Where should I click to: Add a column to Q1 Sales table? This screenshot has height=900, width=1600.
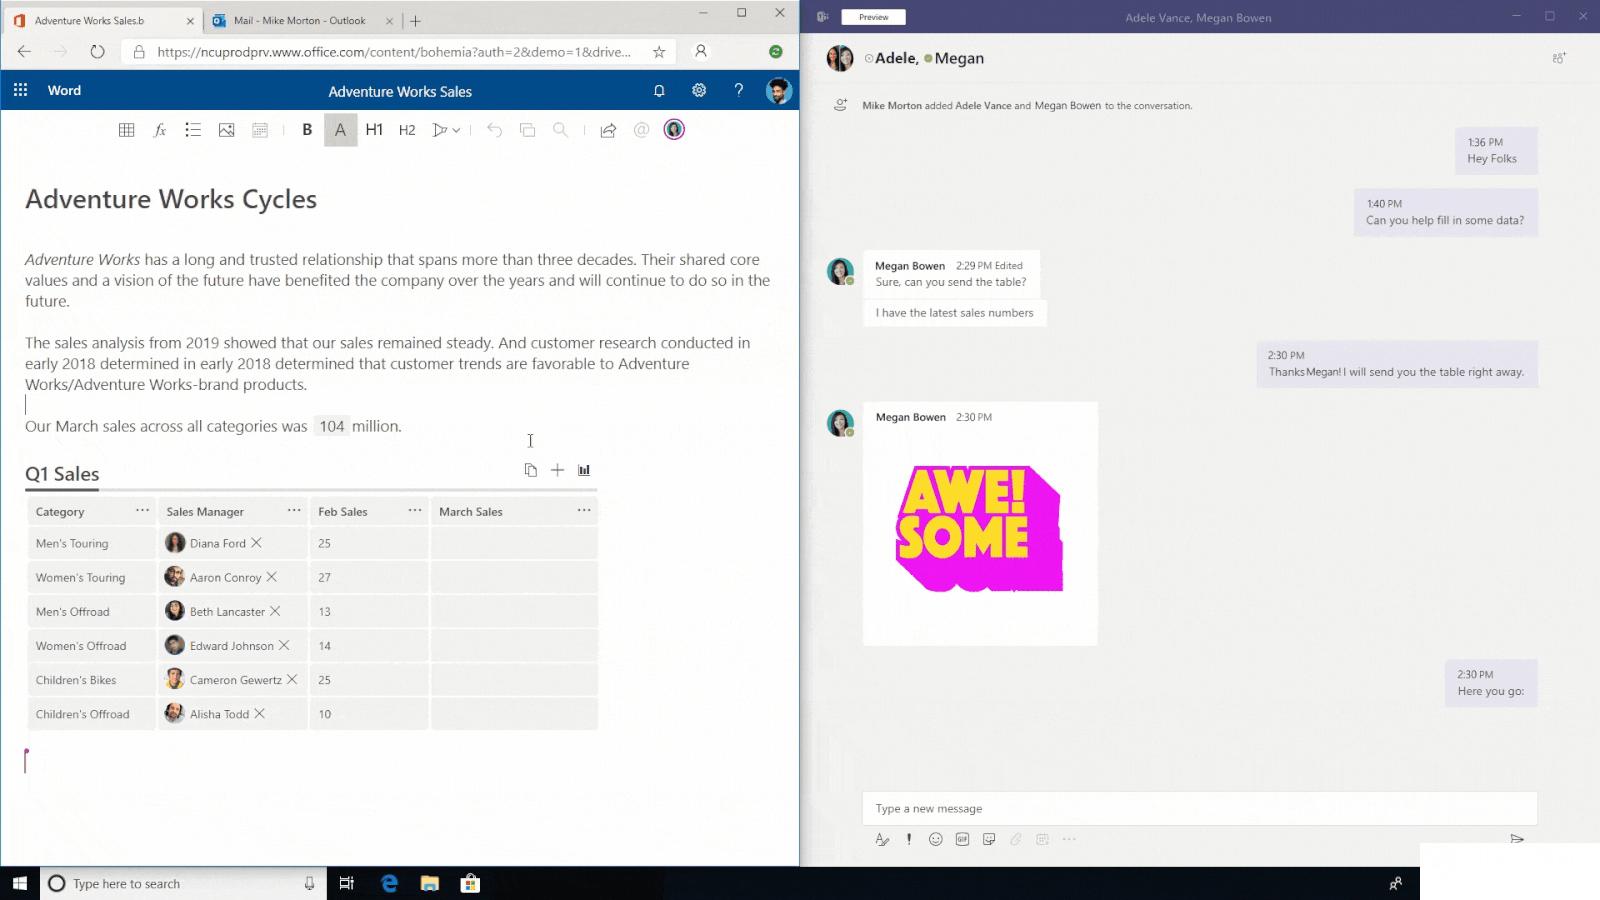click(557, 470)
